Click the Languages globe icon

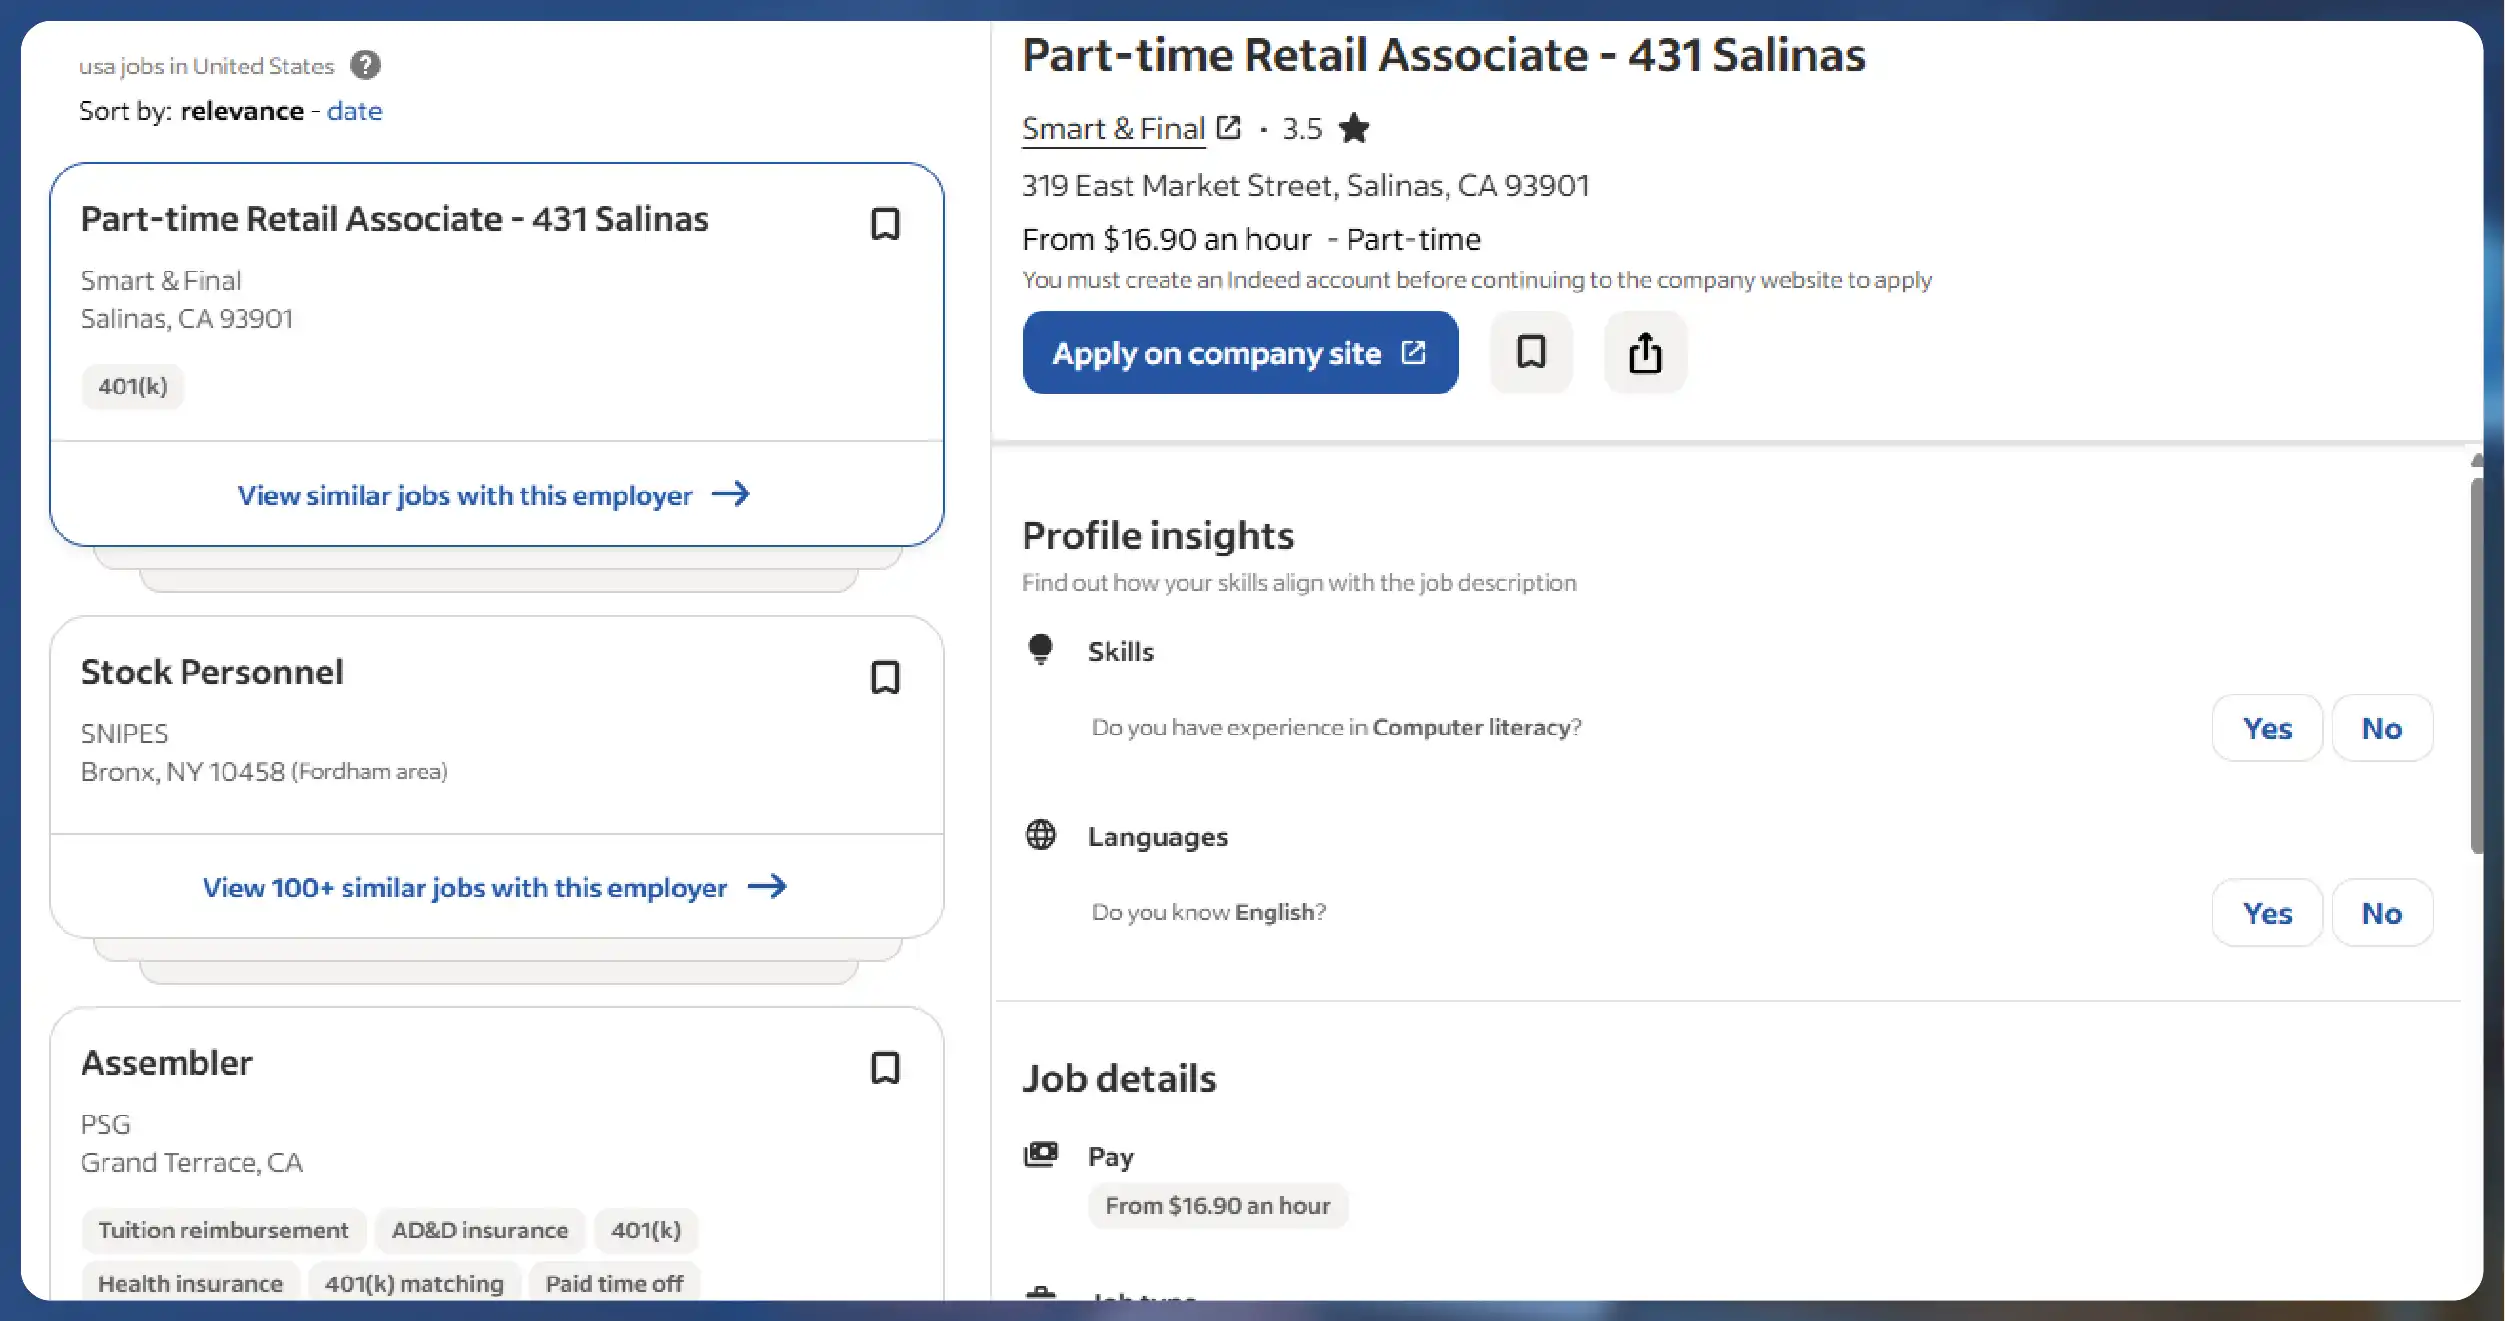coord(1041,835)
